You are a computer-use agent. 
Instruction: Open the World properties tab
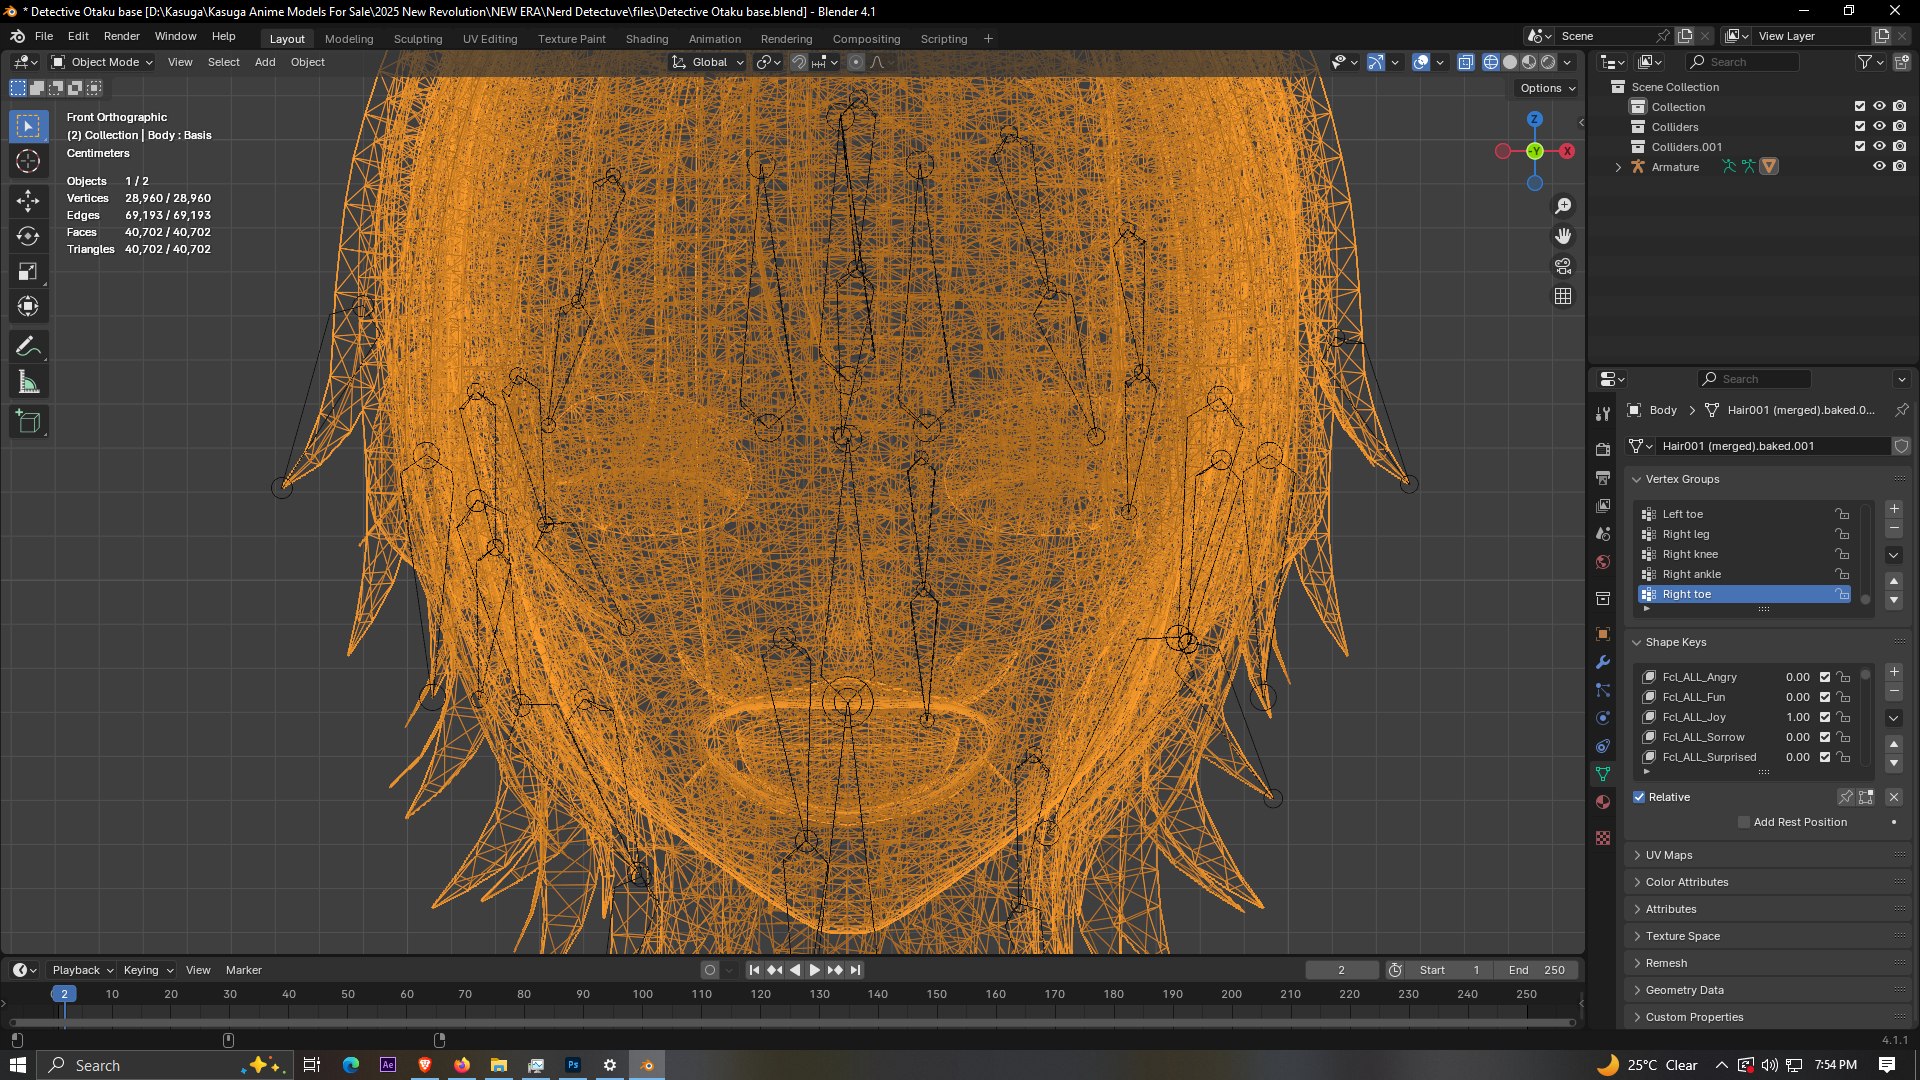1603,562
